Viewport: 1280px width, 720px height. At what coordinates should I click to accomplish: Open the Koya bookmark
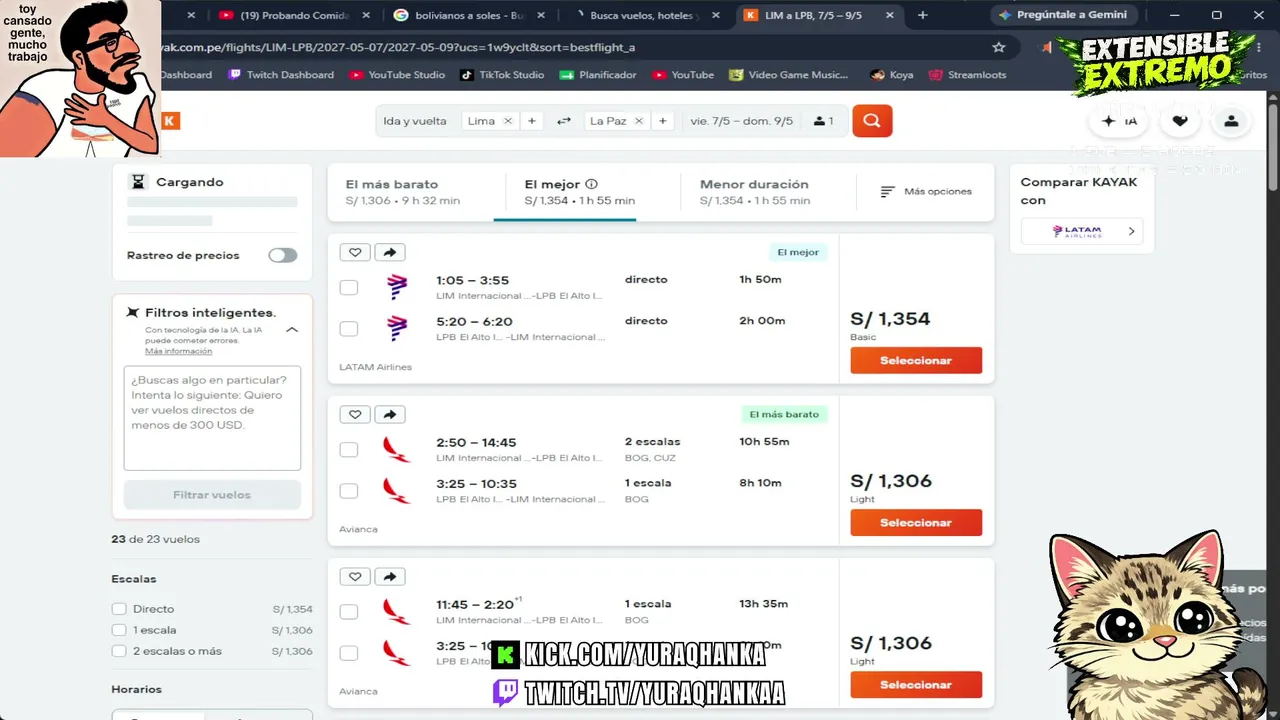pyautogui.click(x=892, y=75)
